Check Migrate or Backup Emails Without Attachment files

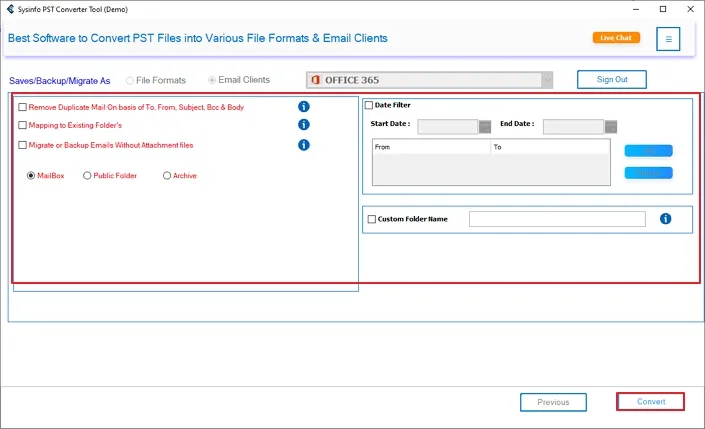[22, 145]
